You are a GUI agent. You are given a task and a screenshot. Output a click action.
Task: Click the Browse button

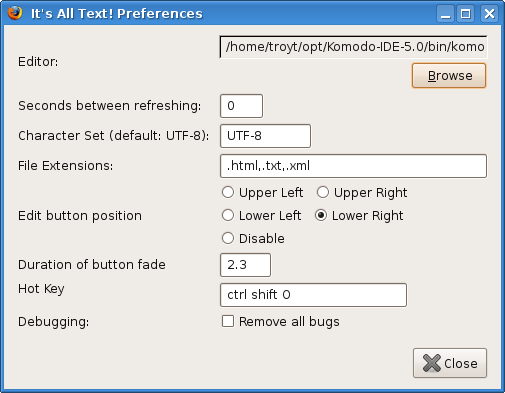point(449,76)
